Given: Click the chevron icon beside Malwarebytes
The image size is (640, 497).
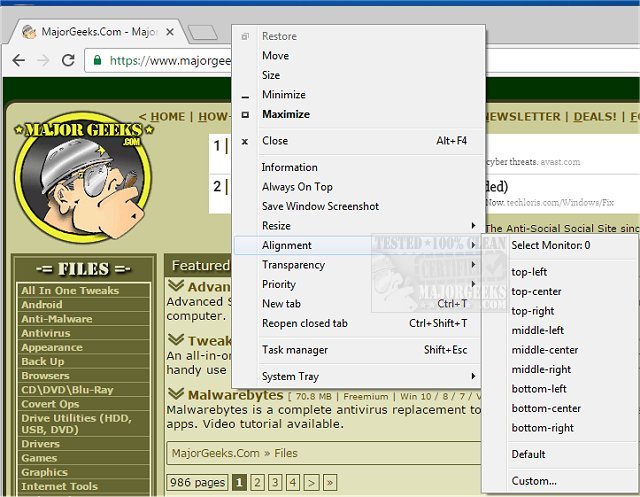Looking at the screenshot, I should 176,393.
